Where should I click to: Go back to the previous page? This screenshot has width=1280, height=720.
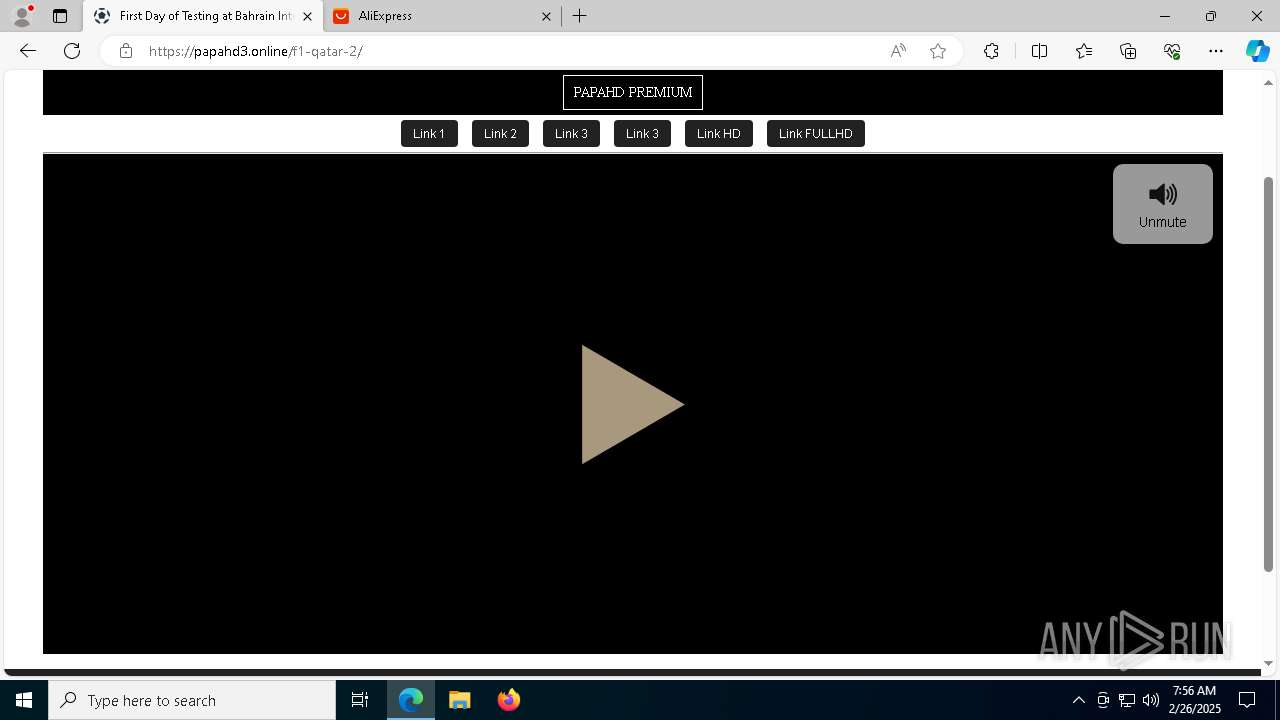(x=28, y=51)
